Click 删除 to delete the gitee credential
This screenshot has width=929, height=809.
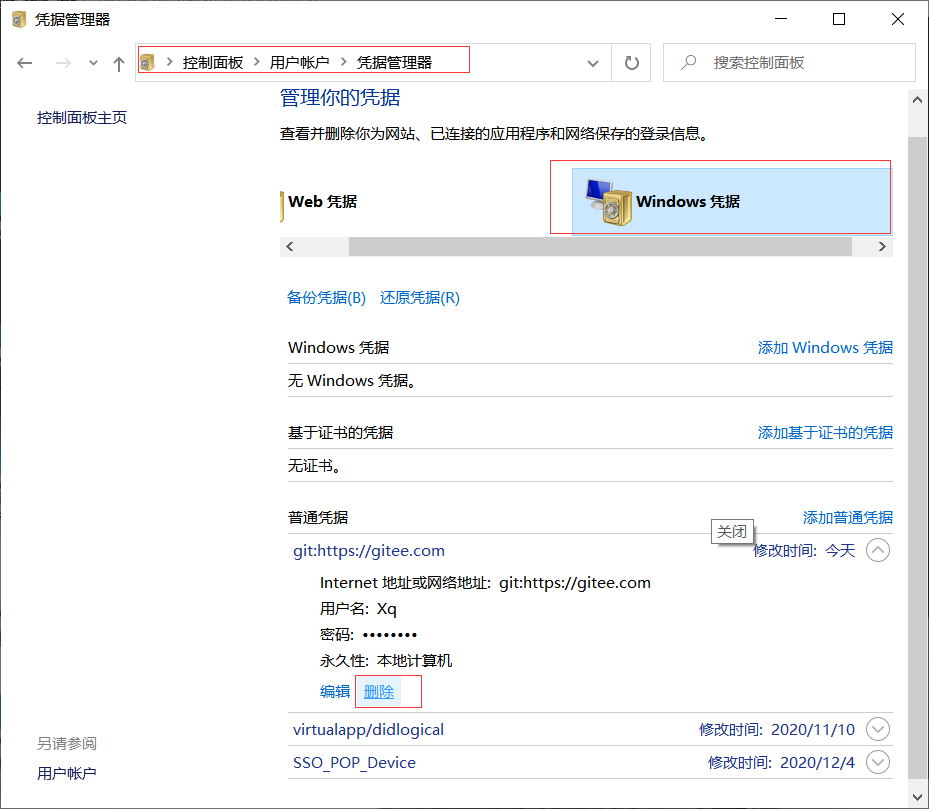tap(378, 691)
